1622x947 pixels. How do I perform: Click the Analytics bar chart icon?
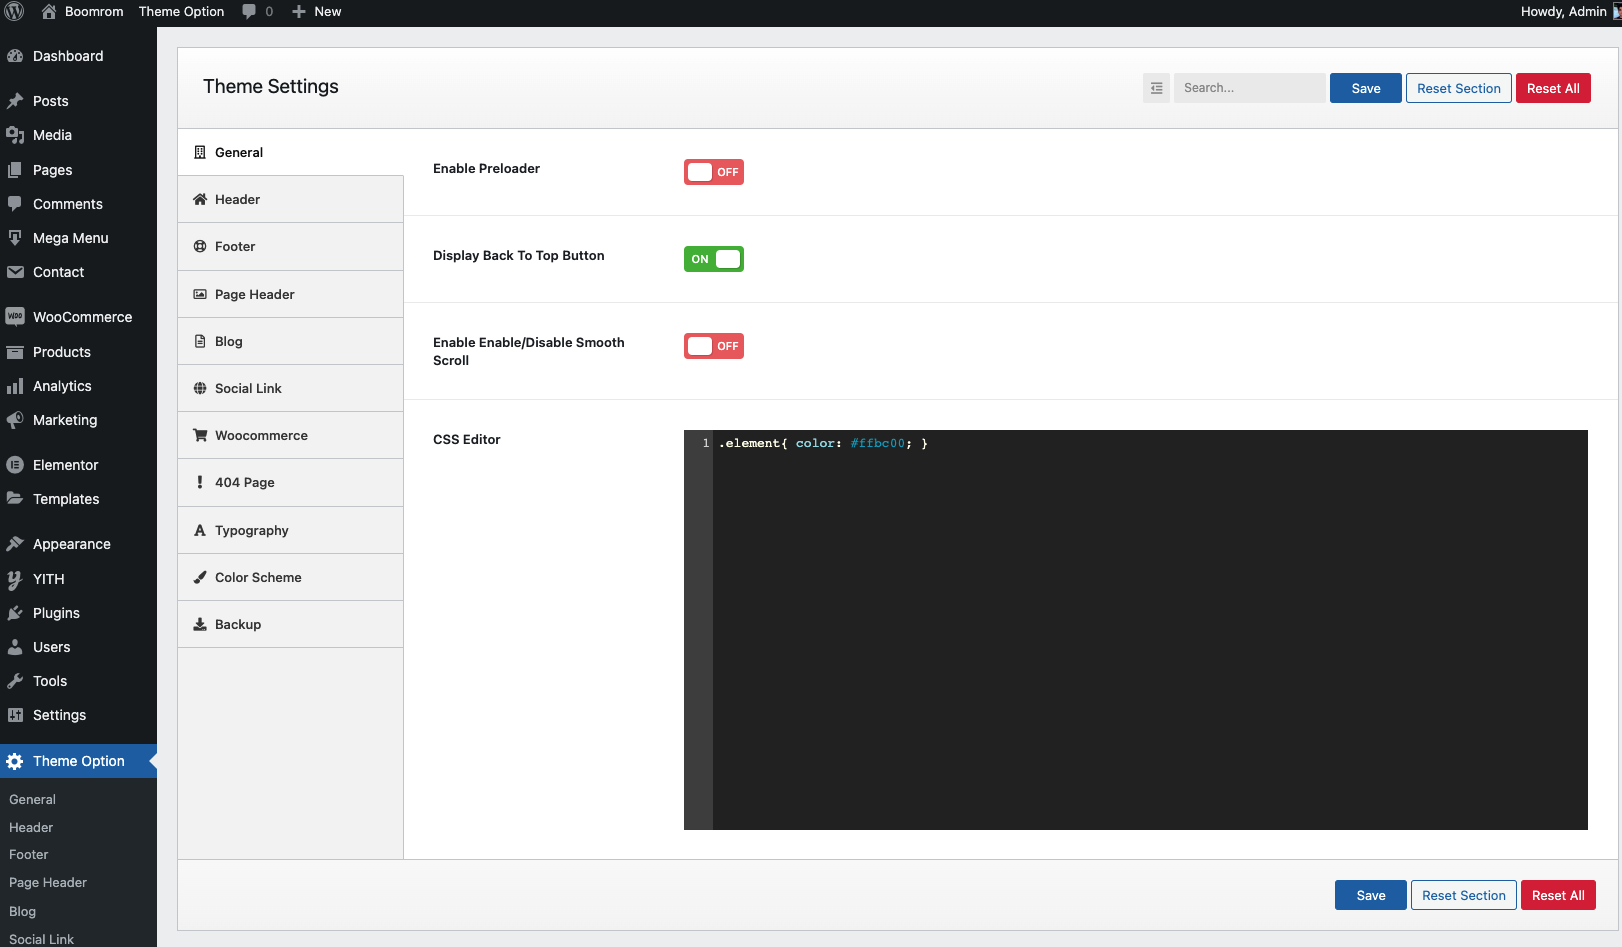pos(15,386)
